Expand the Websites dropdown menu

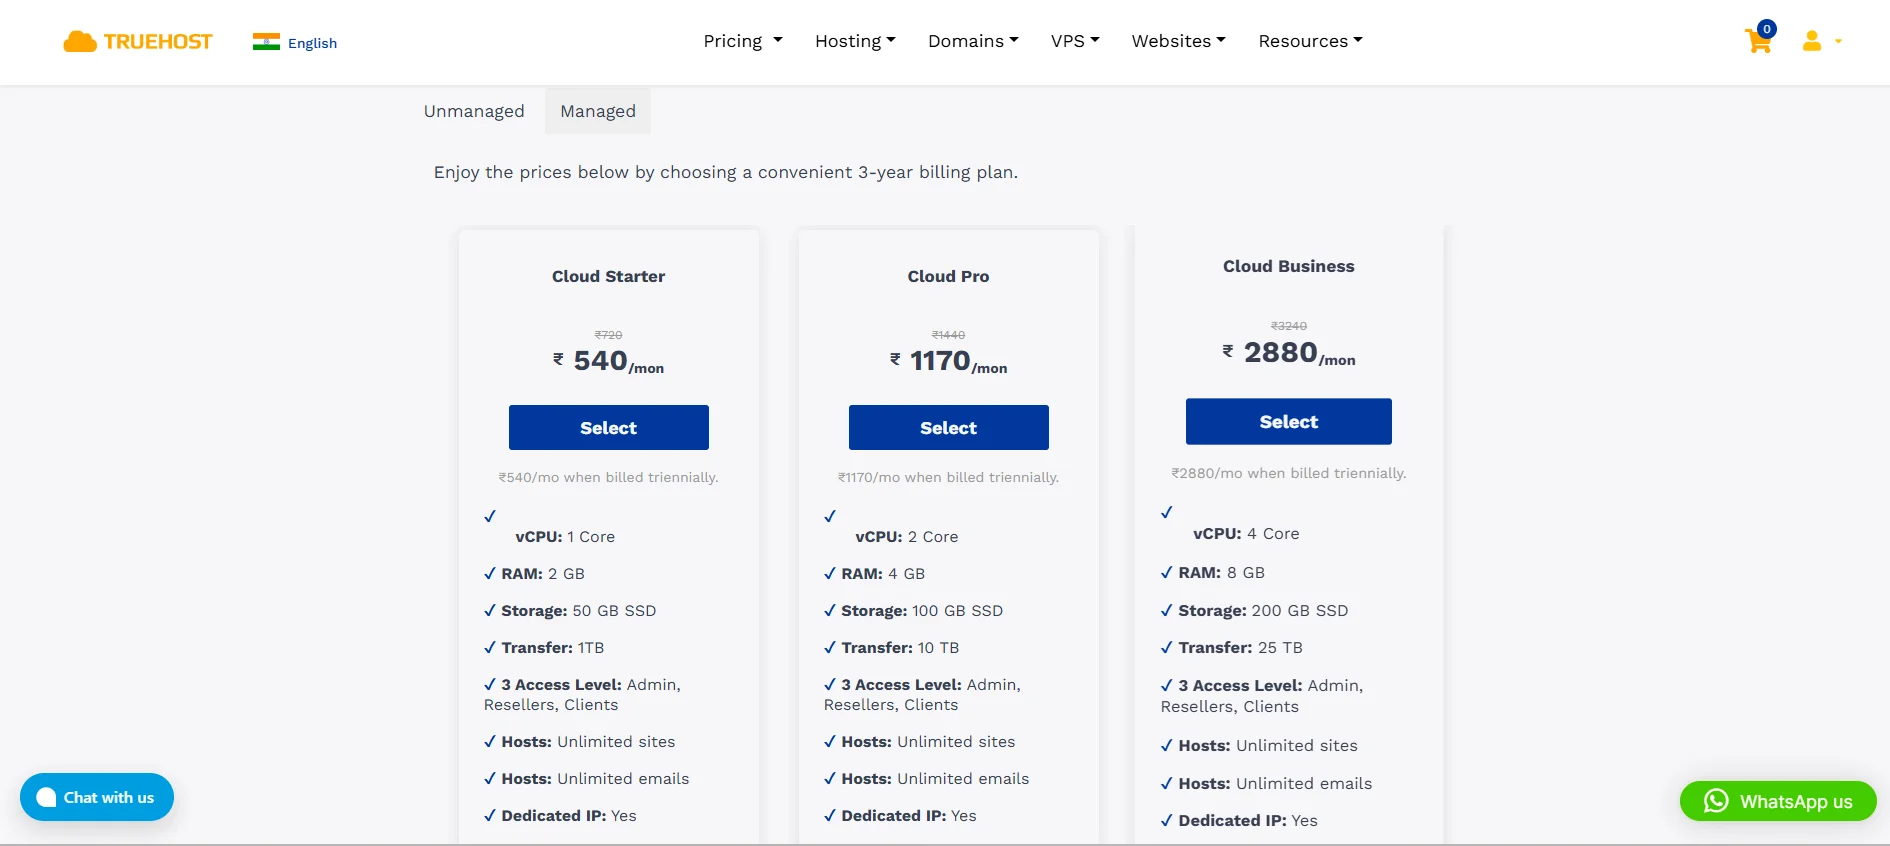[x=1178, y=41]
